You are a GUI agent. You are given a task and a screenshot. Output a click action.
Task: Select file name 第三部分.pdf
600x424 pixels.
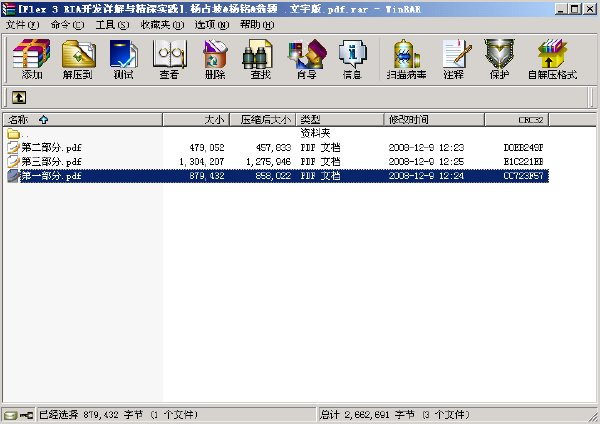(51, 161)
